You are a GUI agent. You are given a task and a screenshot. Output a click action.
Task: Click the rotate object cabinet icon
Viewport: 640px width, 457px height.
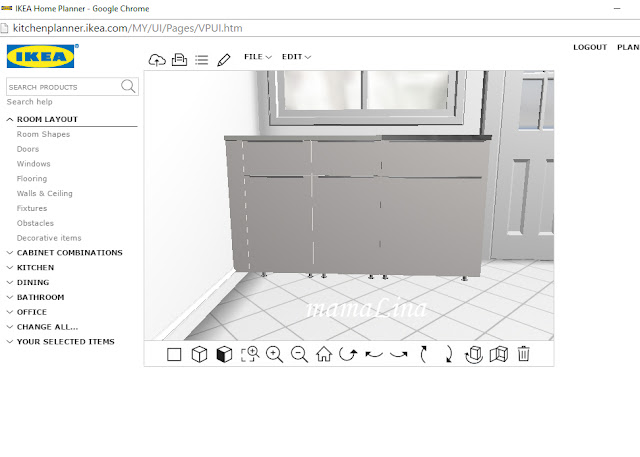[473, 354]
